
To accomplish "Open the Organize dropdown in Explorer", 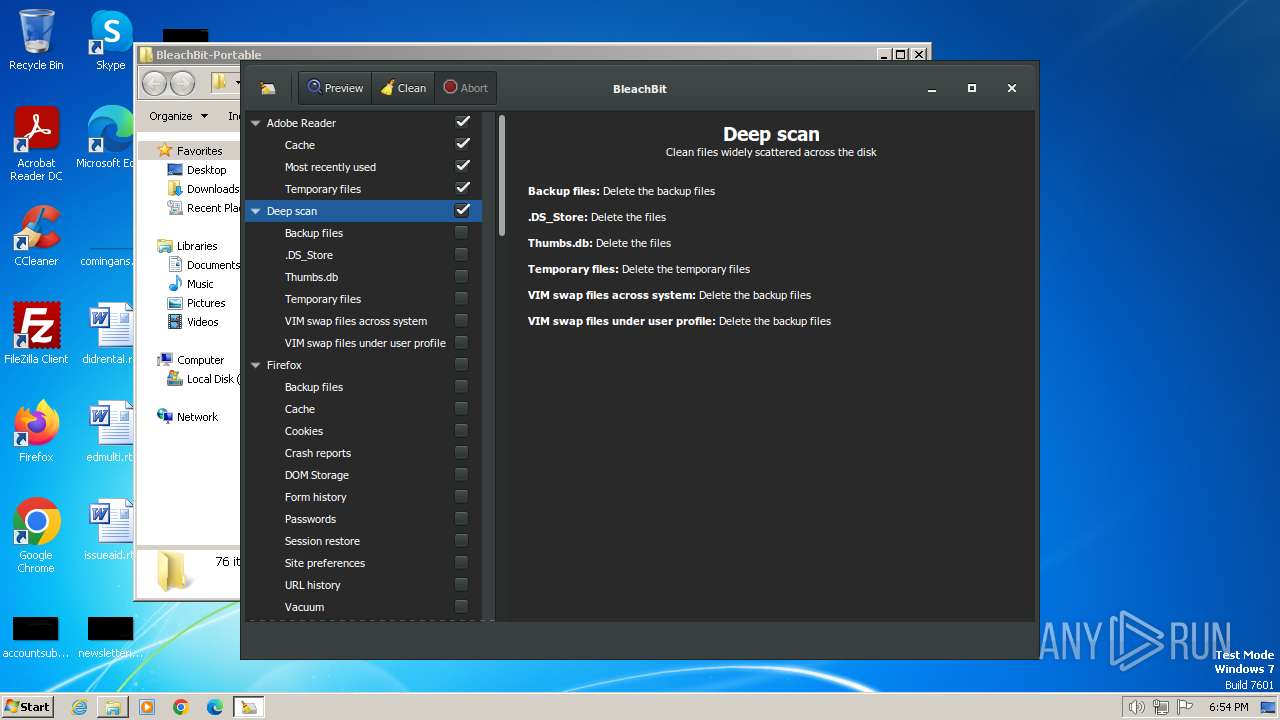I will pos(178,116).
